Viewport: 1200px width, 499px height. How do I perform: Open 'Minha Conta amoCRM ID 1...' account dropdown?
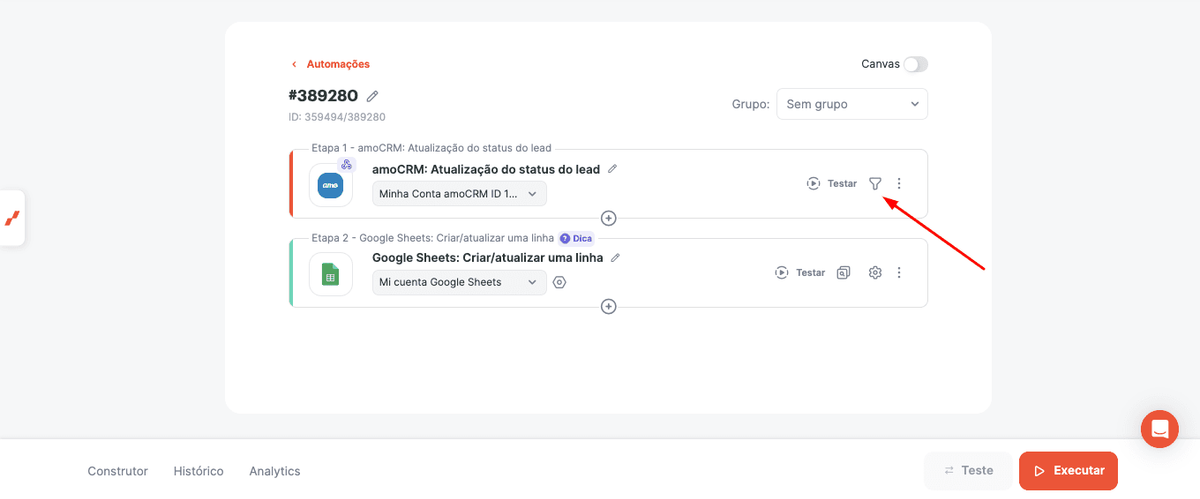pos(459,194)
